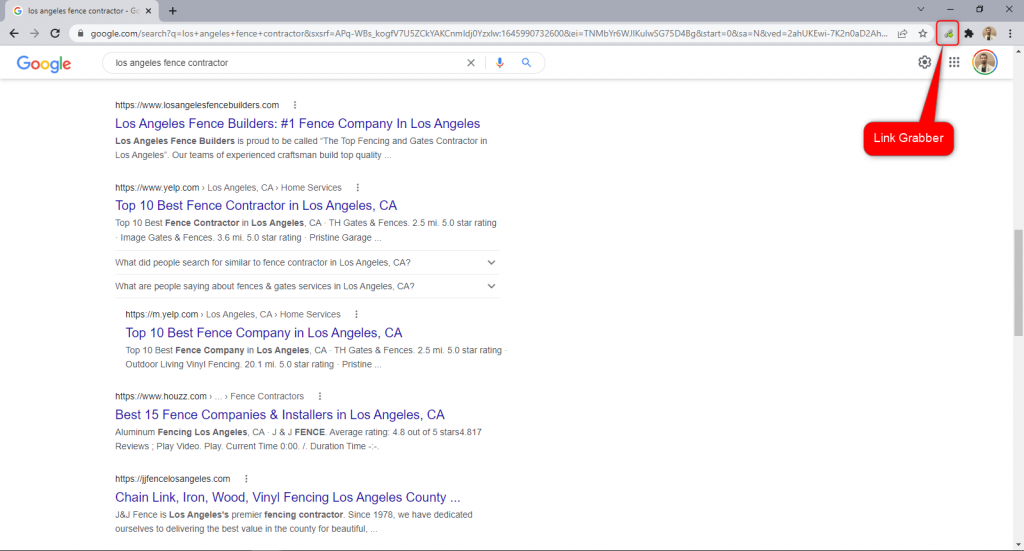The width and height of the screenshot is (1024, 551).
Task: Open a new browser tab
Action: (x=173, y=10)
